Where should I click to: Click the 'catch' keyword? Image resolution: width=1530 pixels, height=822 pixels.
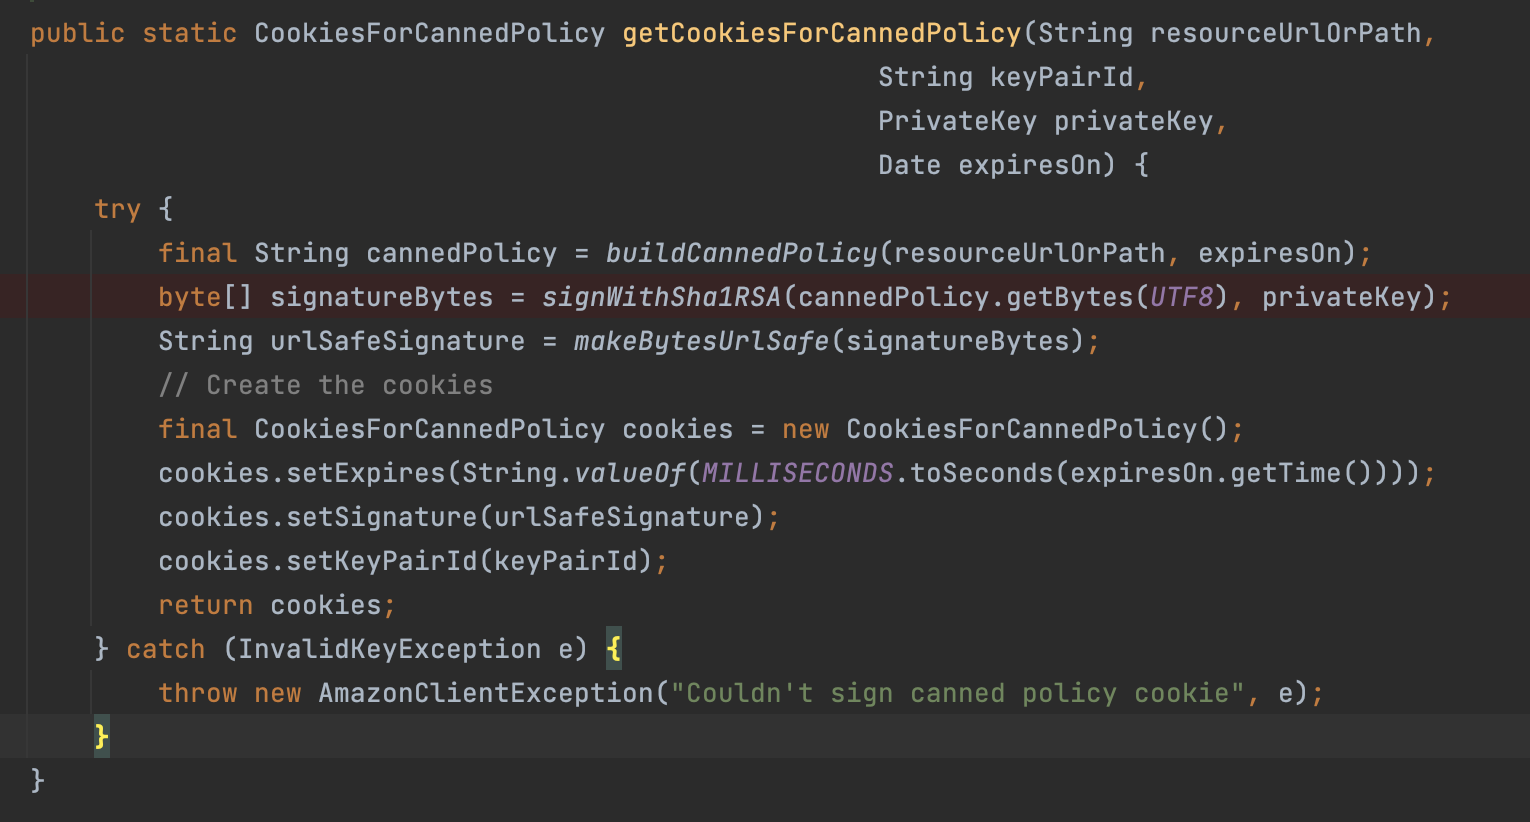pos(166,649)
